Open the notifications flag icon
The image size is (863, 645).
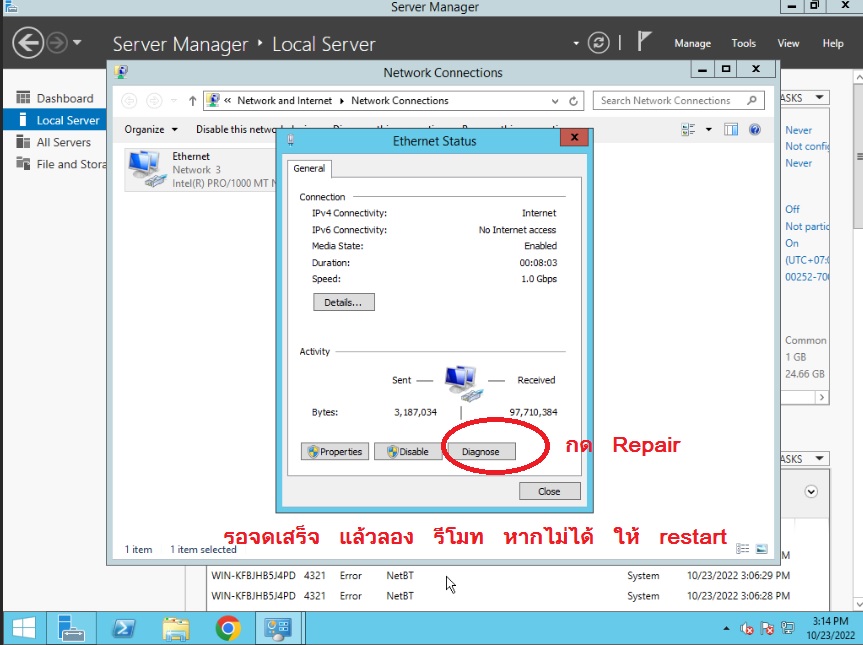(x=645, y=42)
